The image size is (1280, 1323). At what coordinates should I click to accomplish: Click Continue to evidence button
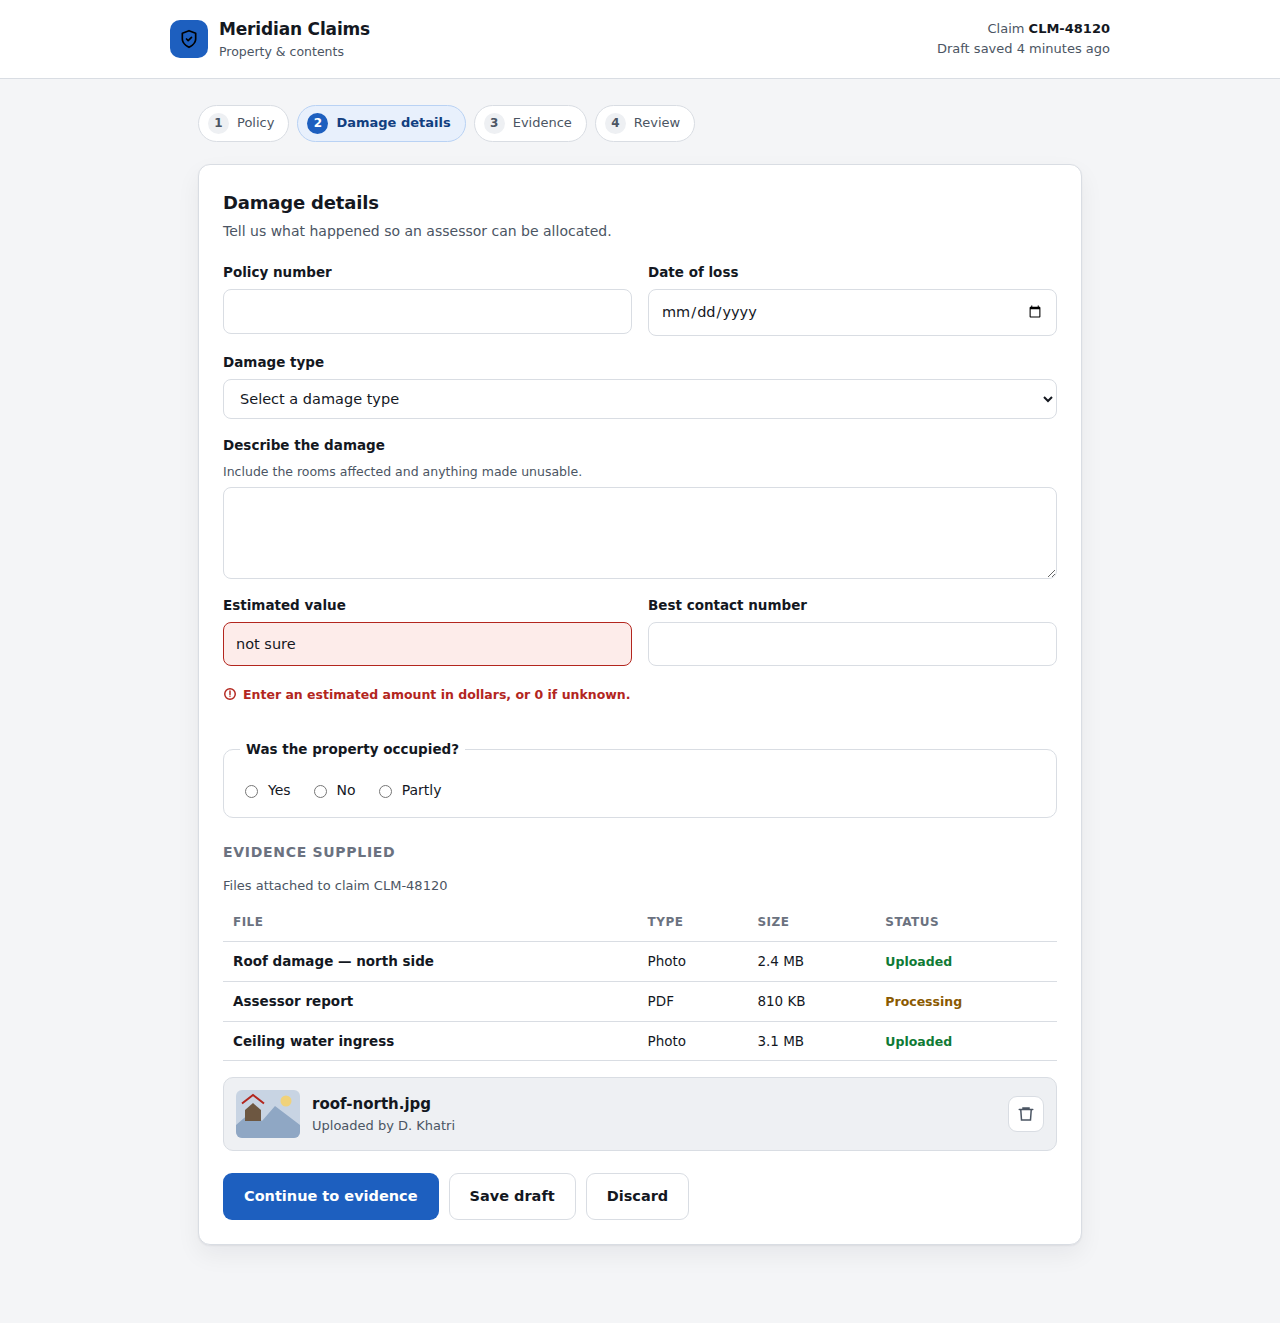[331, 1196]
